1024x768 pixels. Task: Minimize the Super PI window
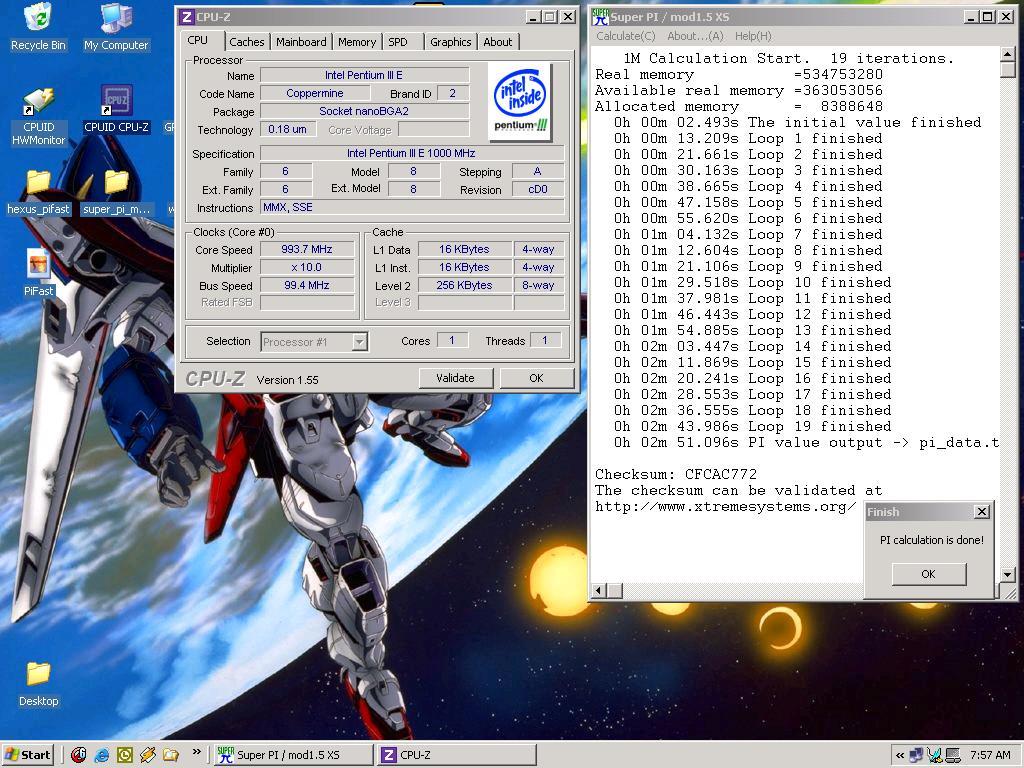point(972,17)
